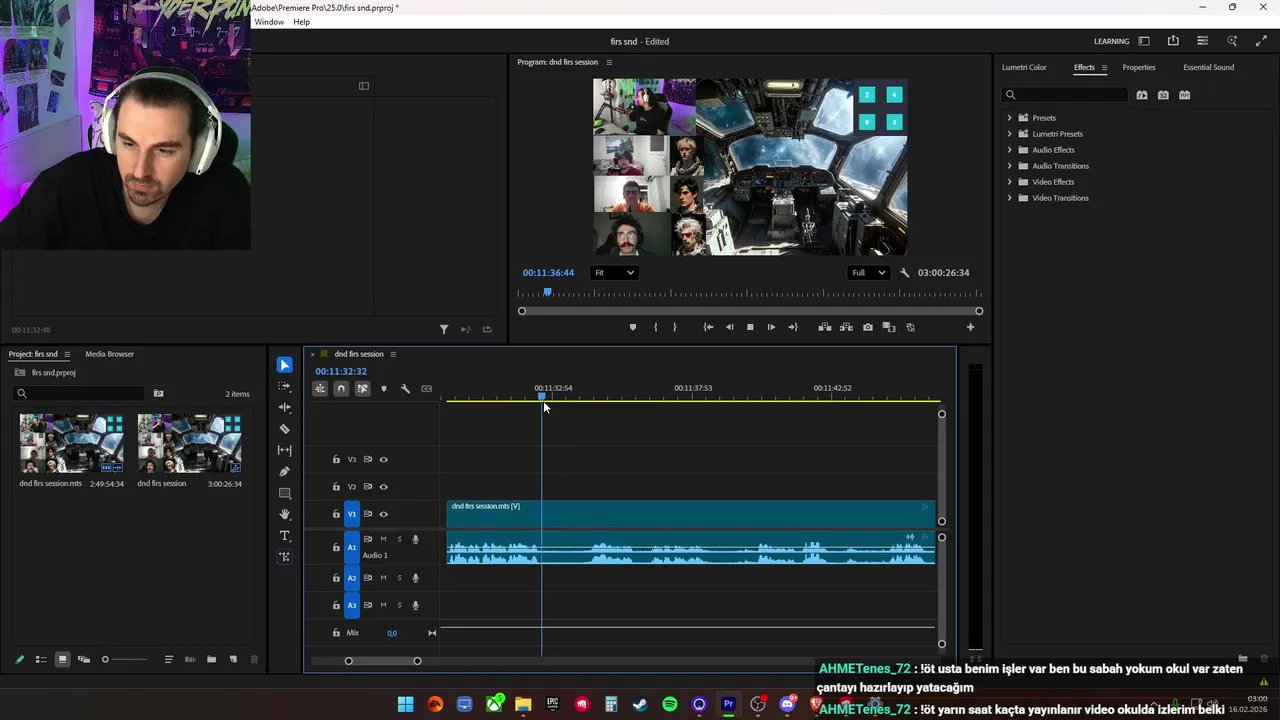Viewport: 1280px width, 720px height.
Task: Toggle V2 track output eye icon
Action: [383, 487]
